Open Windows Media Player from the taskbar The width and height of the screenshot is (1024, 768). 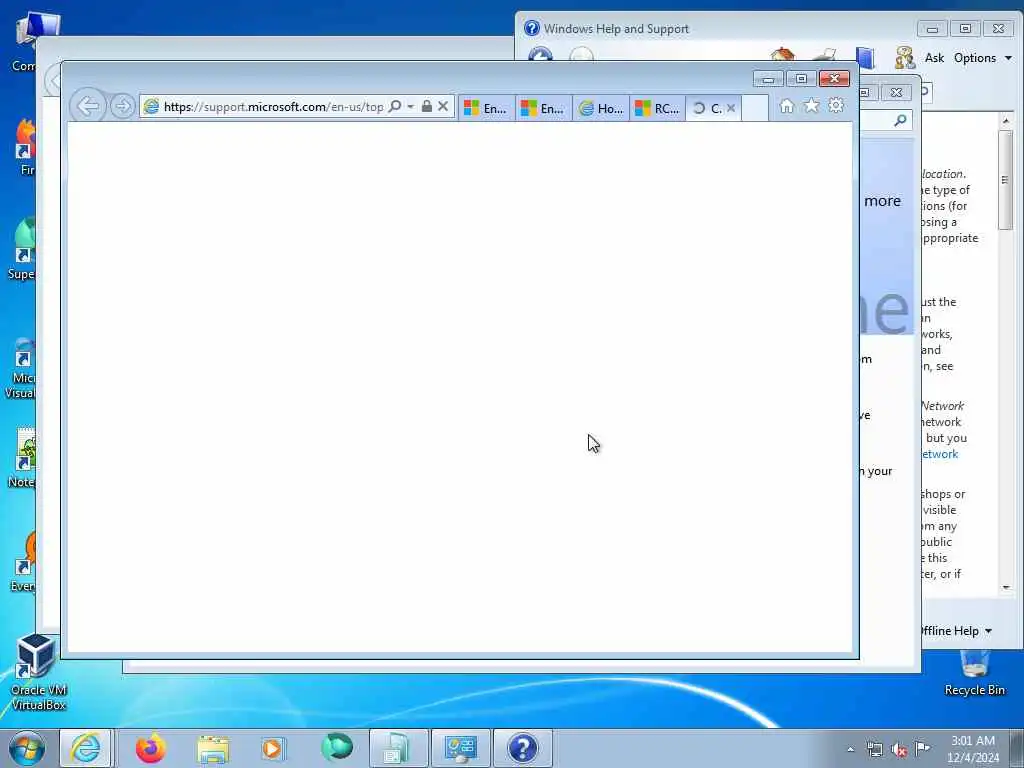[x=273, y=748]
